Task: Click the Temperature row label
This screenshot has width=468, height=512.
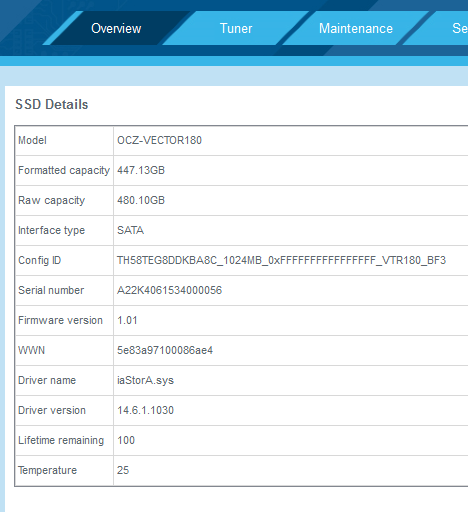Action: [47, 470]
